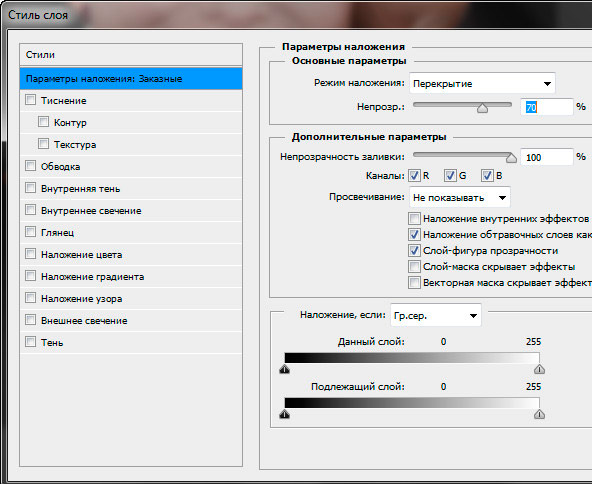
Task: Open the Наложение, если channel dropdown
Action: [436, 315]
